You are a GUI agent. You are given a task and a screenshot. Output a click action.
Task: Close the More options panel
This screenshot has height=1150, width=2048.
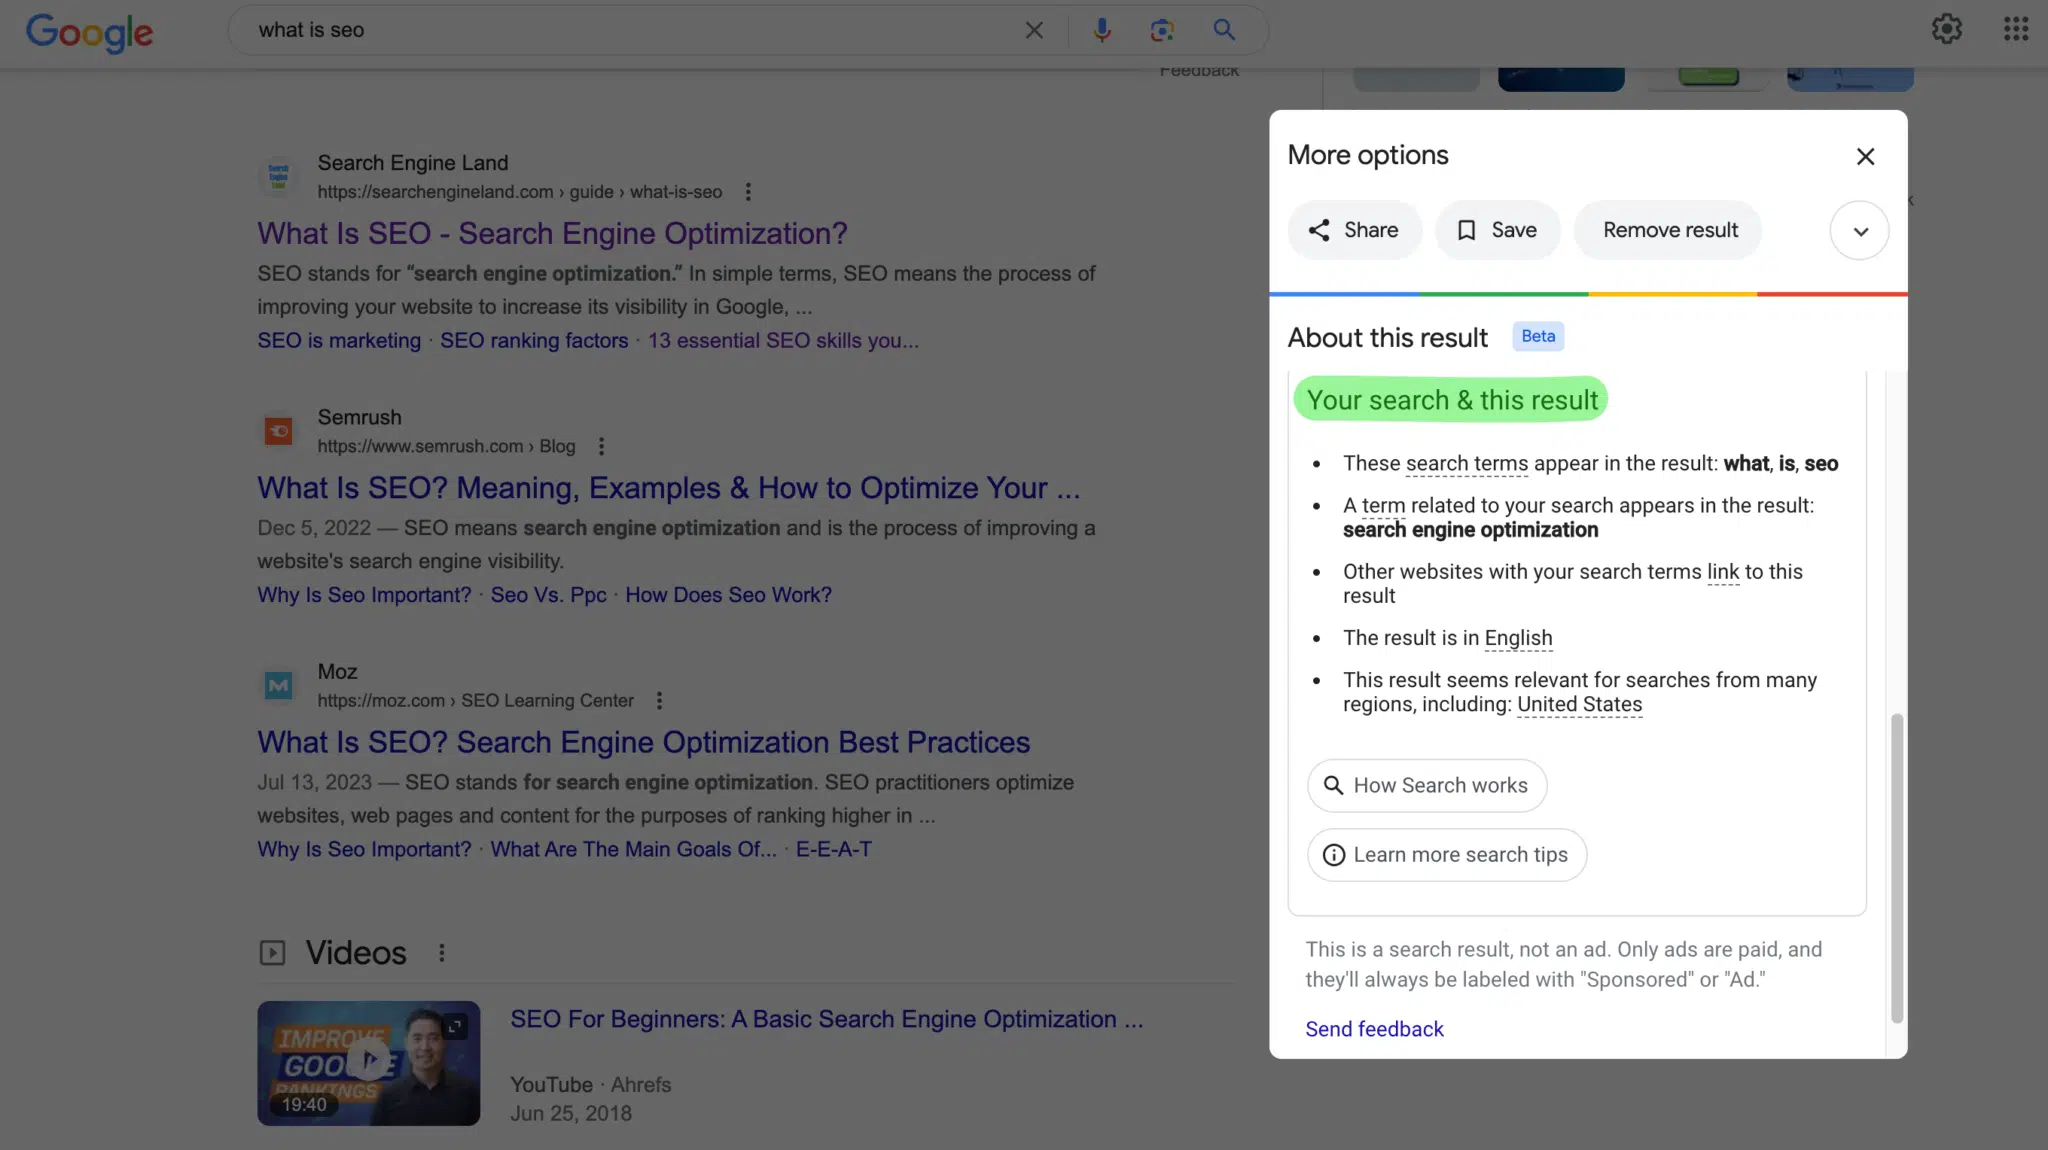(1865, 157)
